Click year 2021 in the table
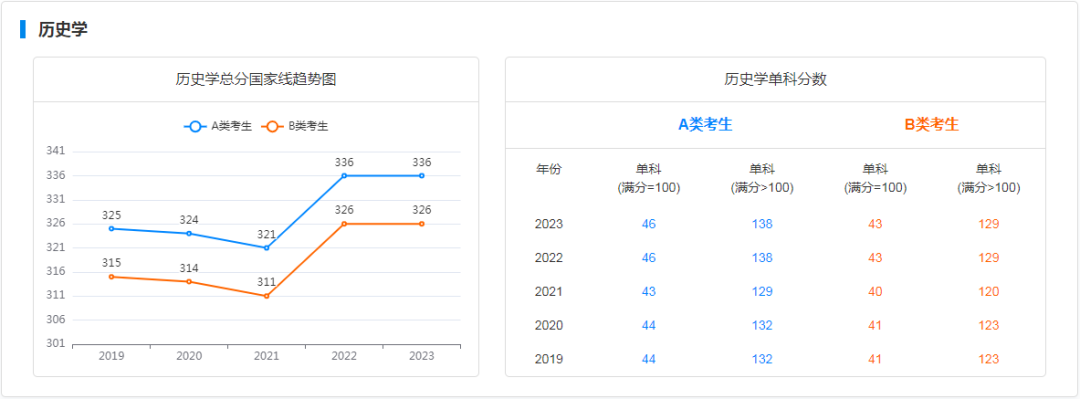Screen dimensions: 1080x399 pos(549,291)
